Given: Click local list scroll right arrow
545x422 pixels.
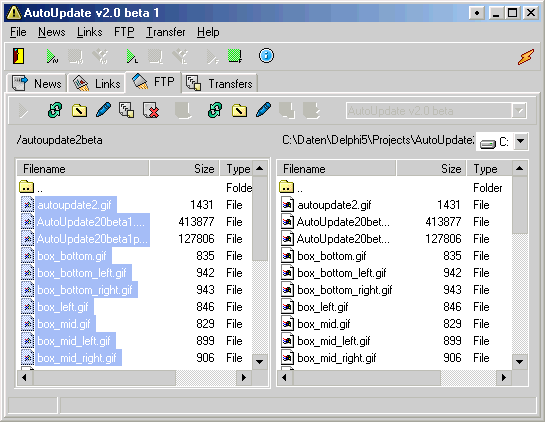Looking at the screenshot, I should pyautogui.click(x=504, y=378).
